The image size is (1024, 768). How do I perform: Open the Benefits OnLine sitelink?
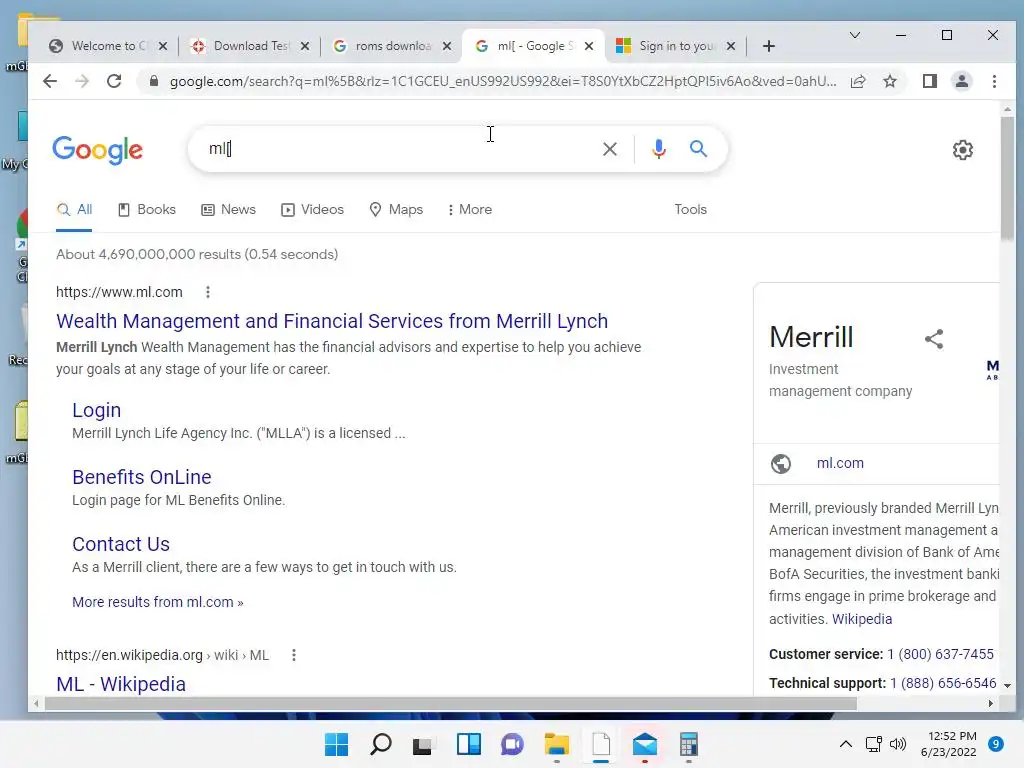pos(142,477)
